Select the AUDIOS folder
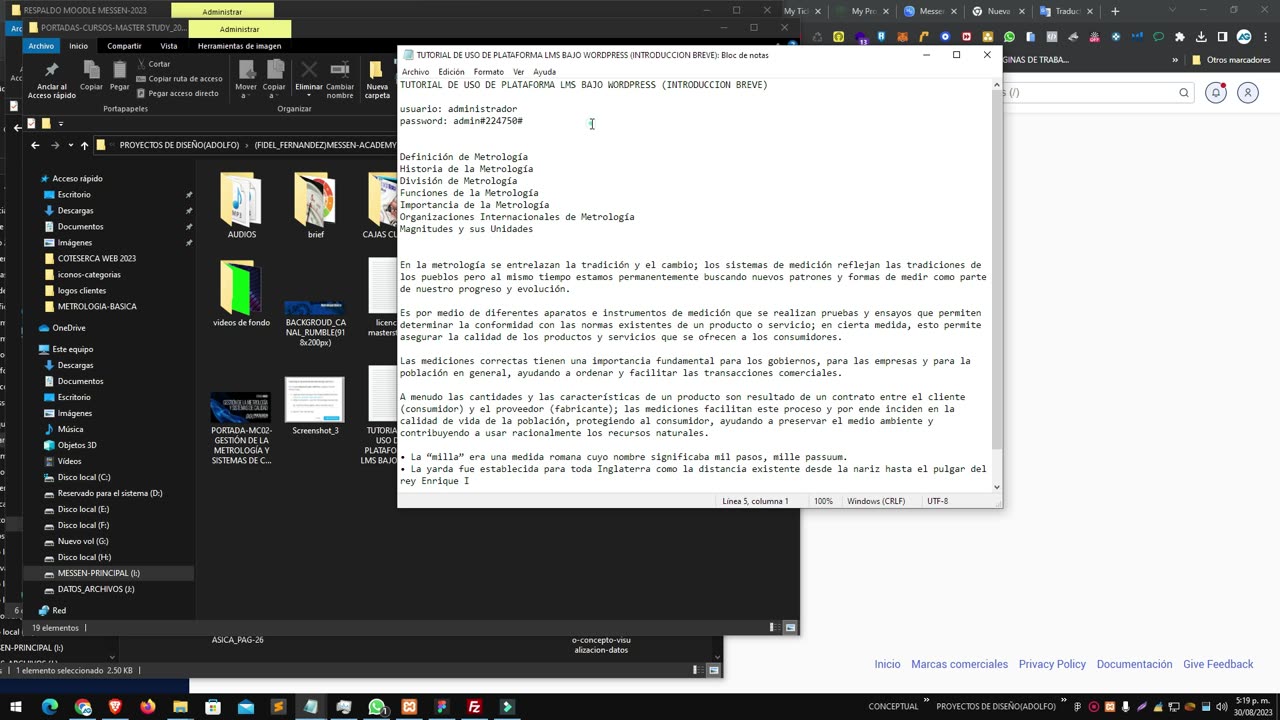The height and width of the screenshot is (720, 1280). [241, 206]
